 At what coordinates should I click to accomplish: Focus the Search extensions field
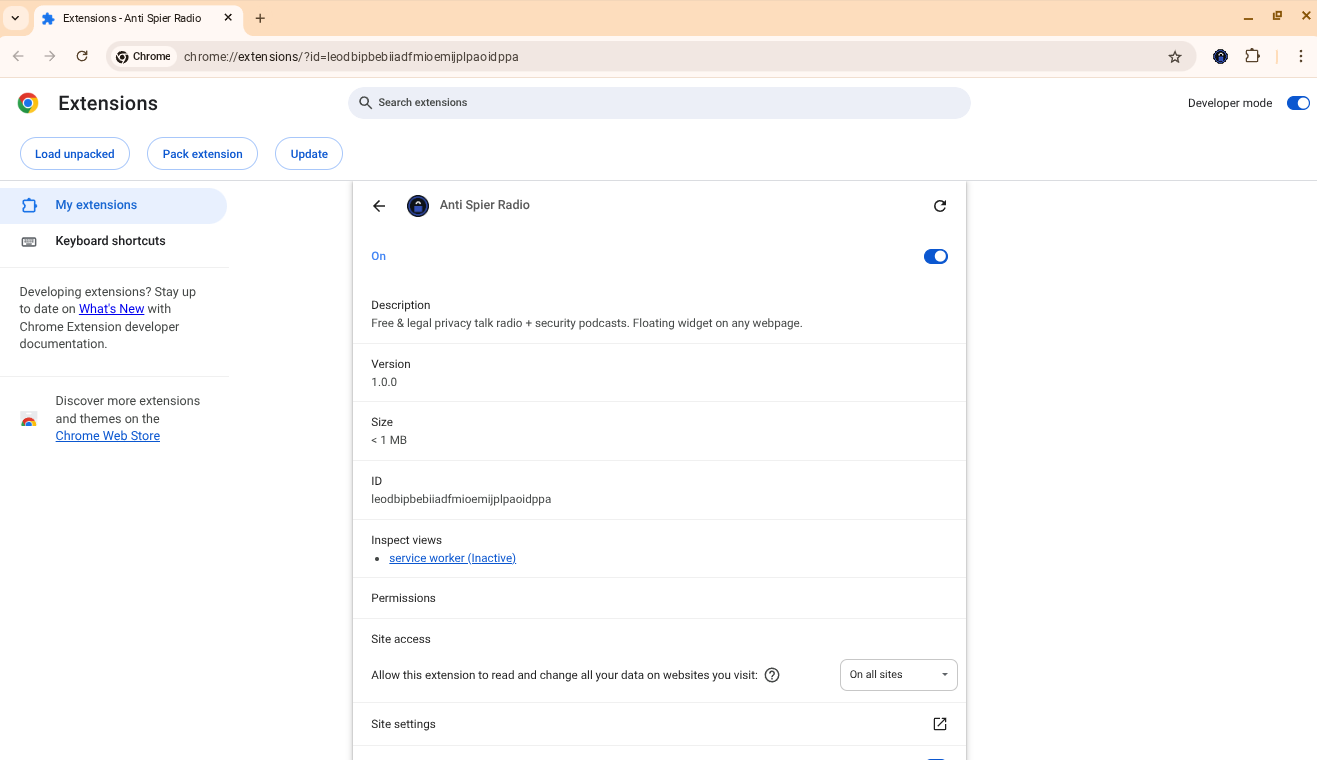point(659,102)
